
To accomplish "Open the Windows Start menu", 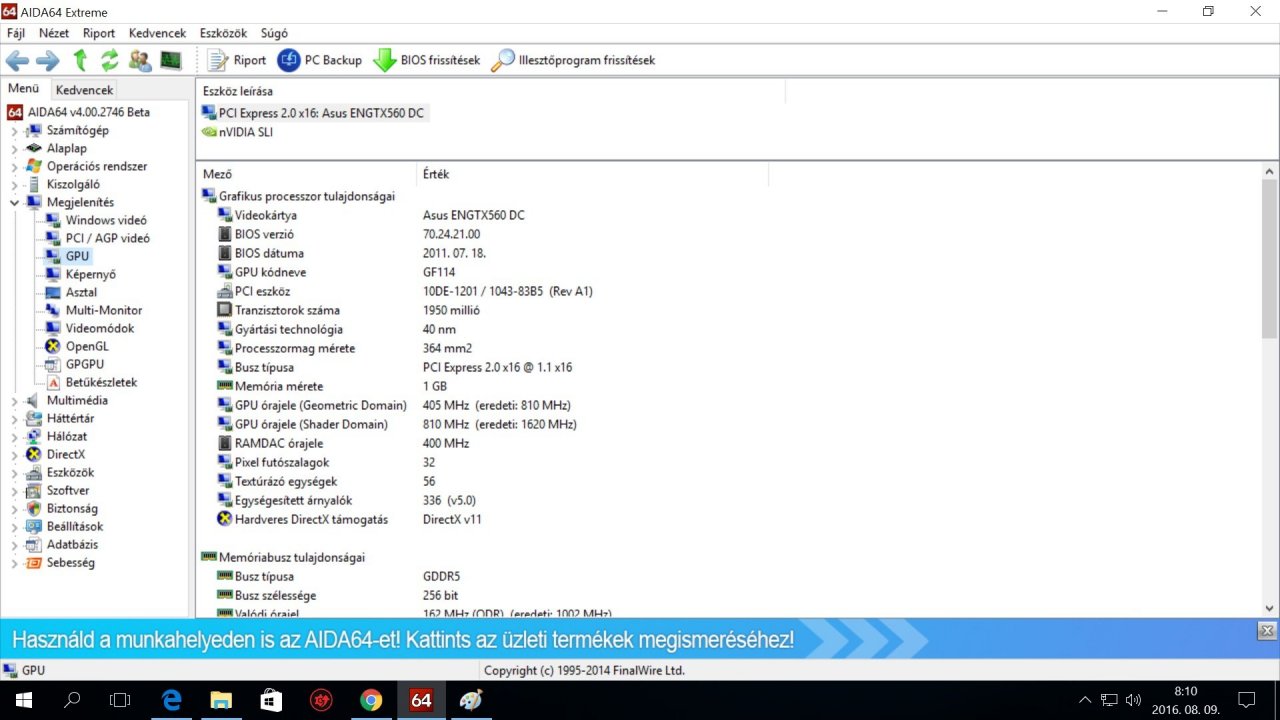I will point(24,700).
